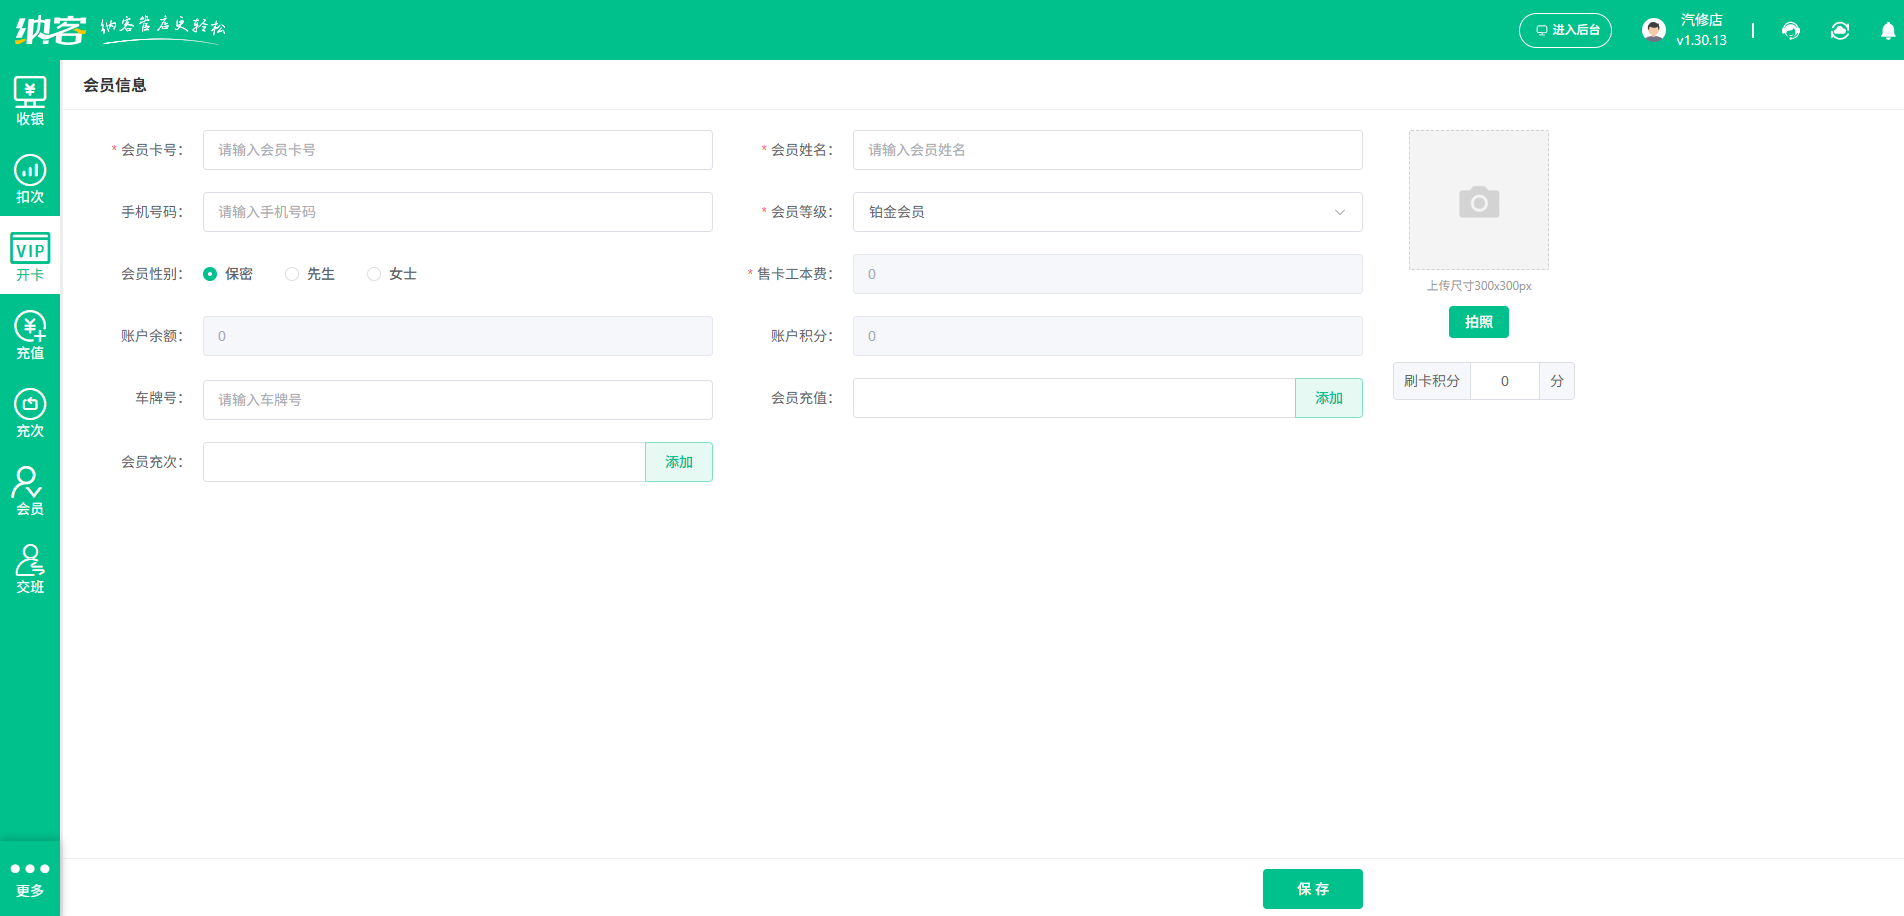
Task: Click the 进入后台 button
Action: tap(1565, 30)
